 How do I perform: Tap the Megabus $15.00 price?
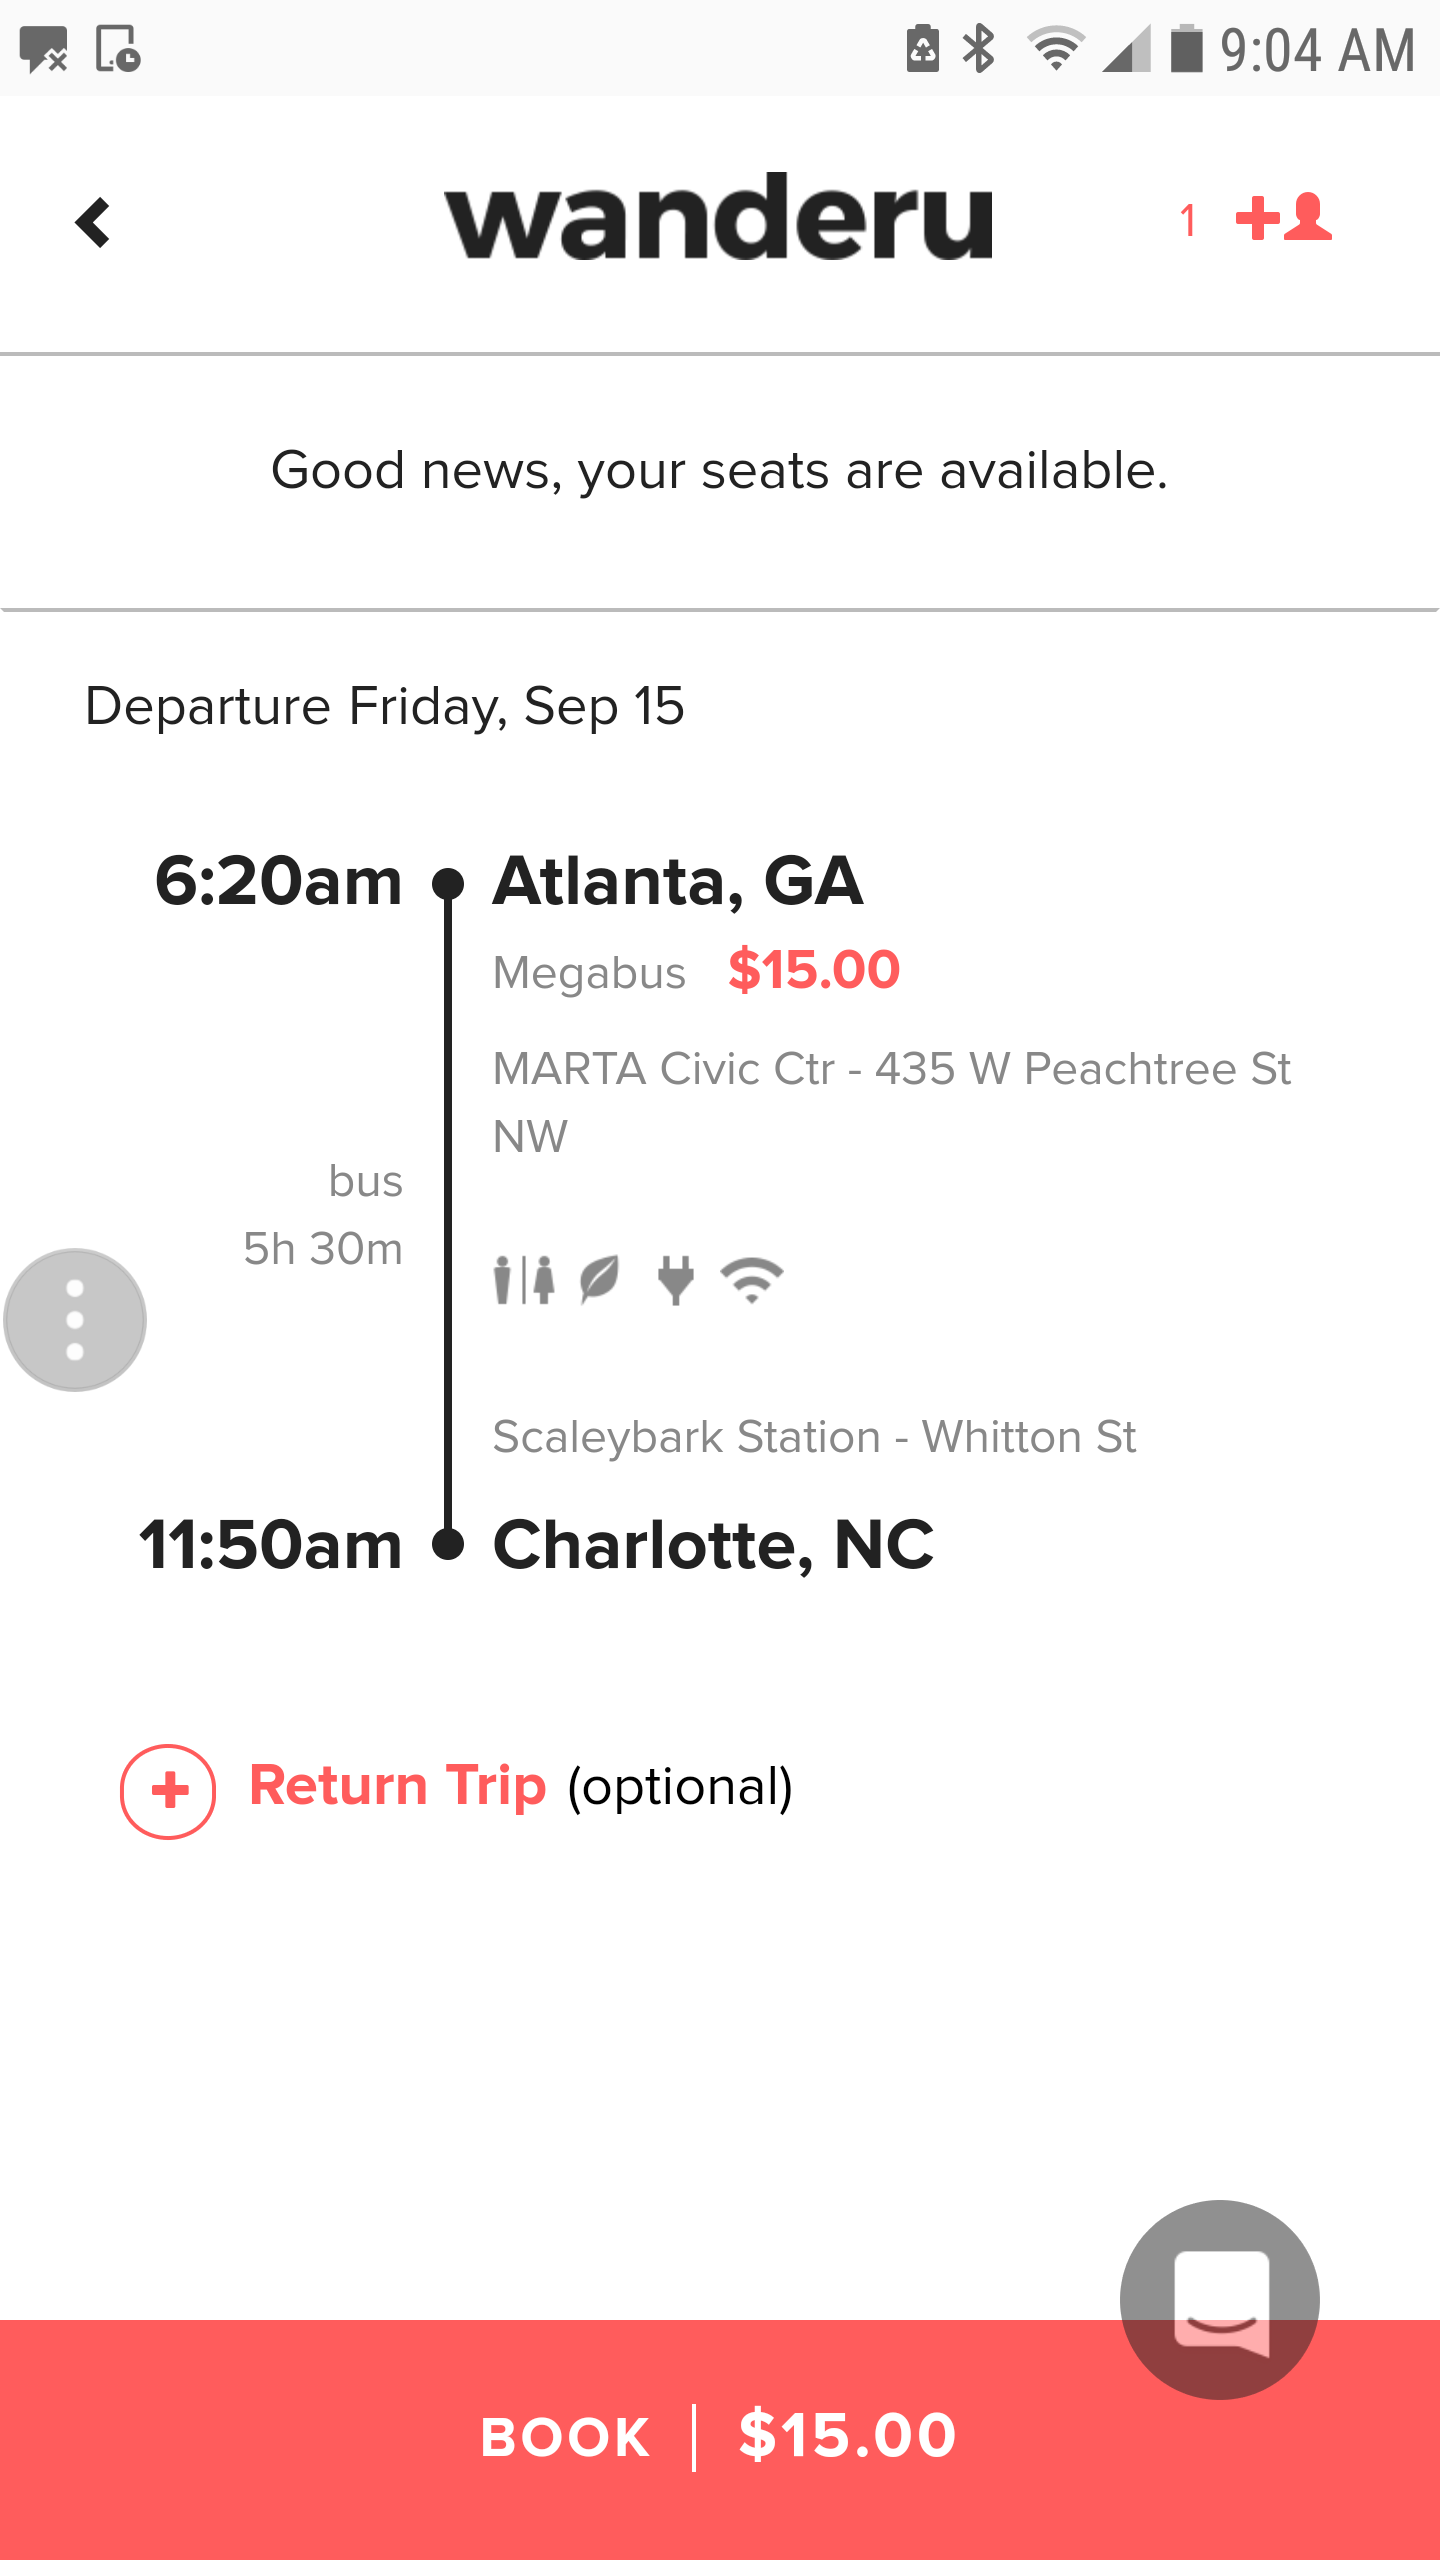pyautogui.click(x=814, y=970)
